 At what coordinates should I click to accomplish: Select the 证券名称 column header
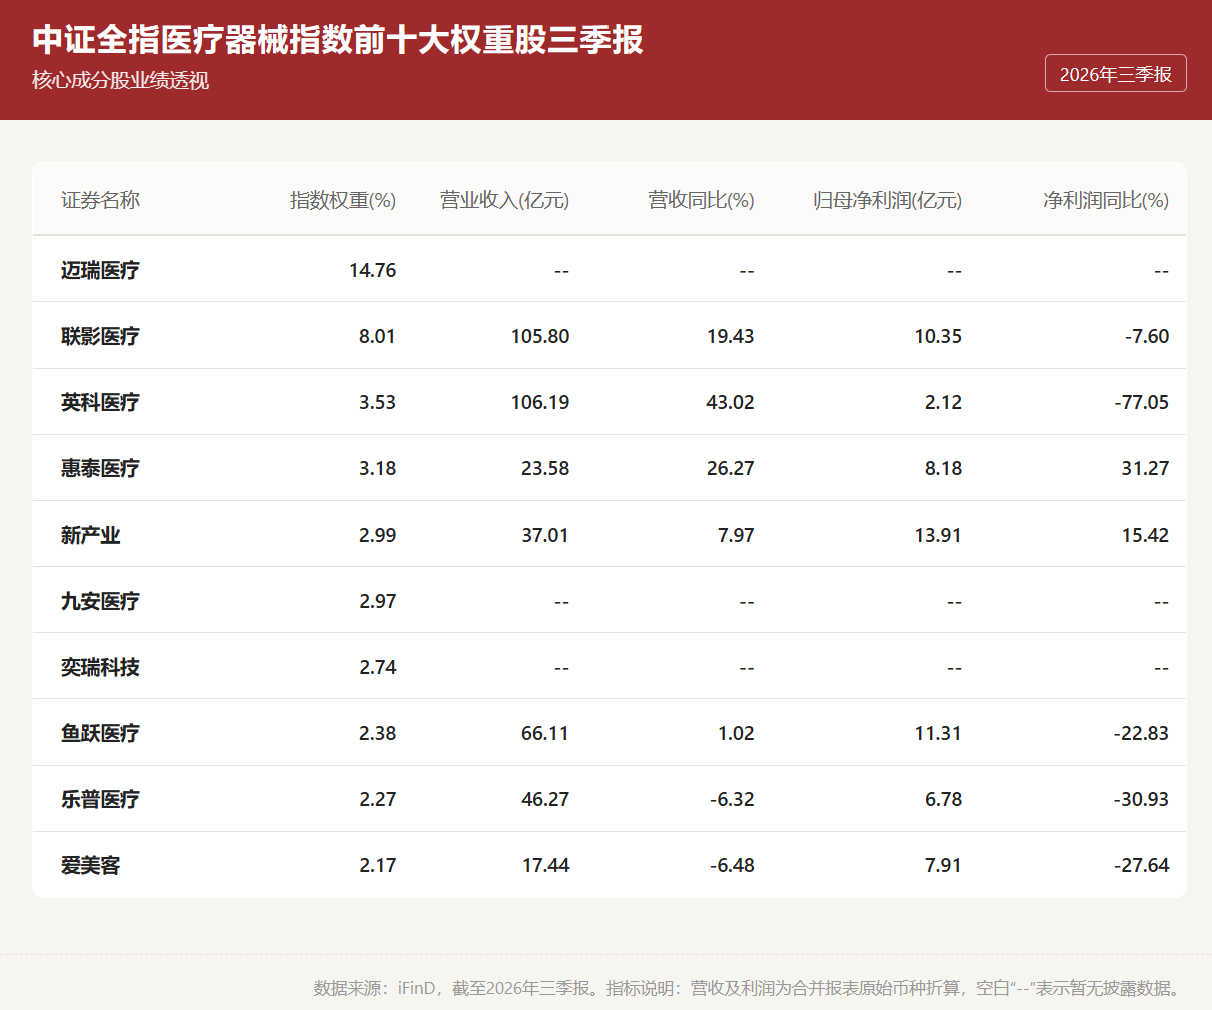coord(100,200)
